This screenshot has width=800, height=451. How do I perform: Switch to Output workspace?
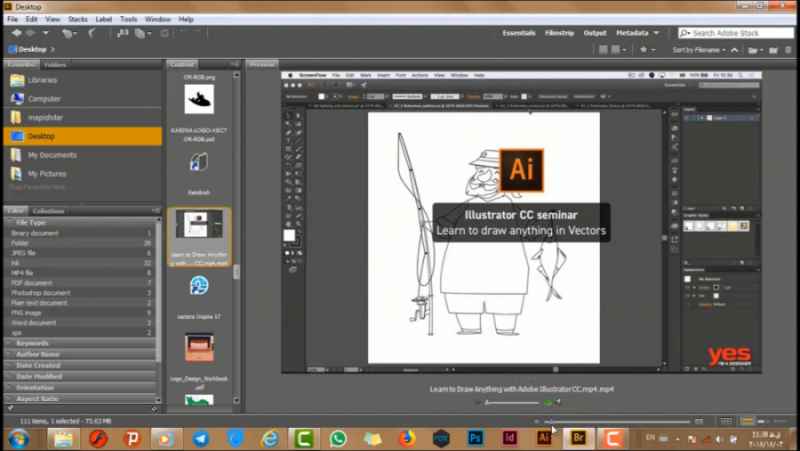[x=595, y=33]
